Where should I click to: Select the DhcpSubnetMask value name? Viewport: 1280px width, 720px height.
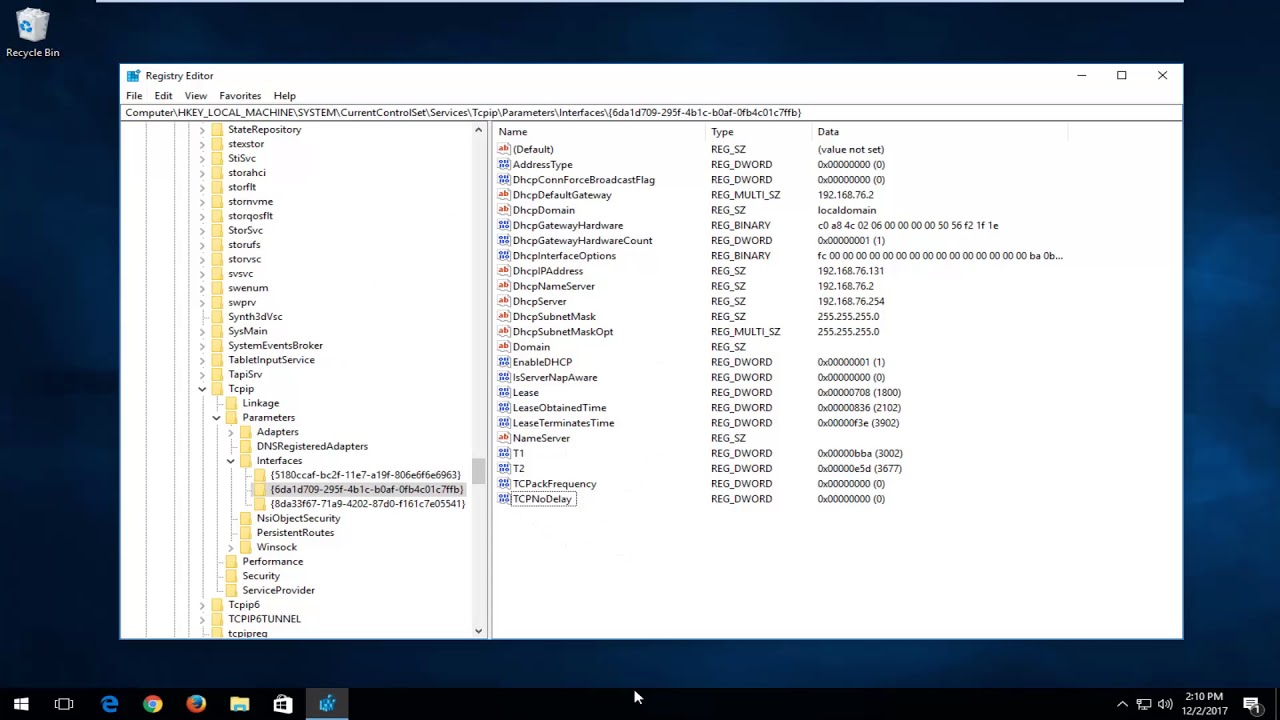(554, 317)
